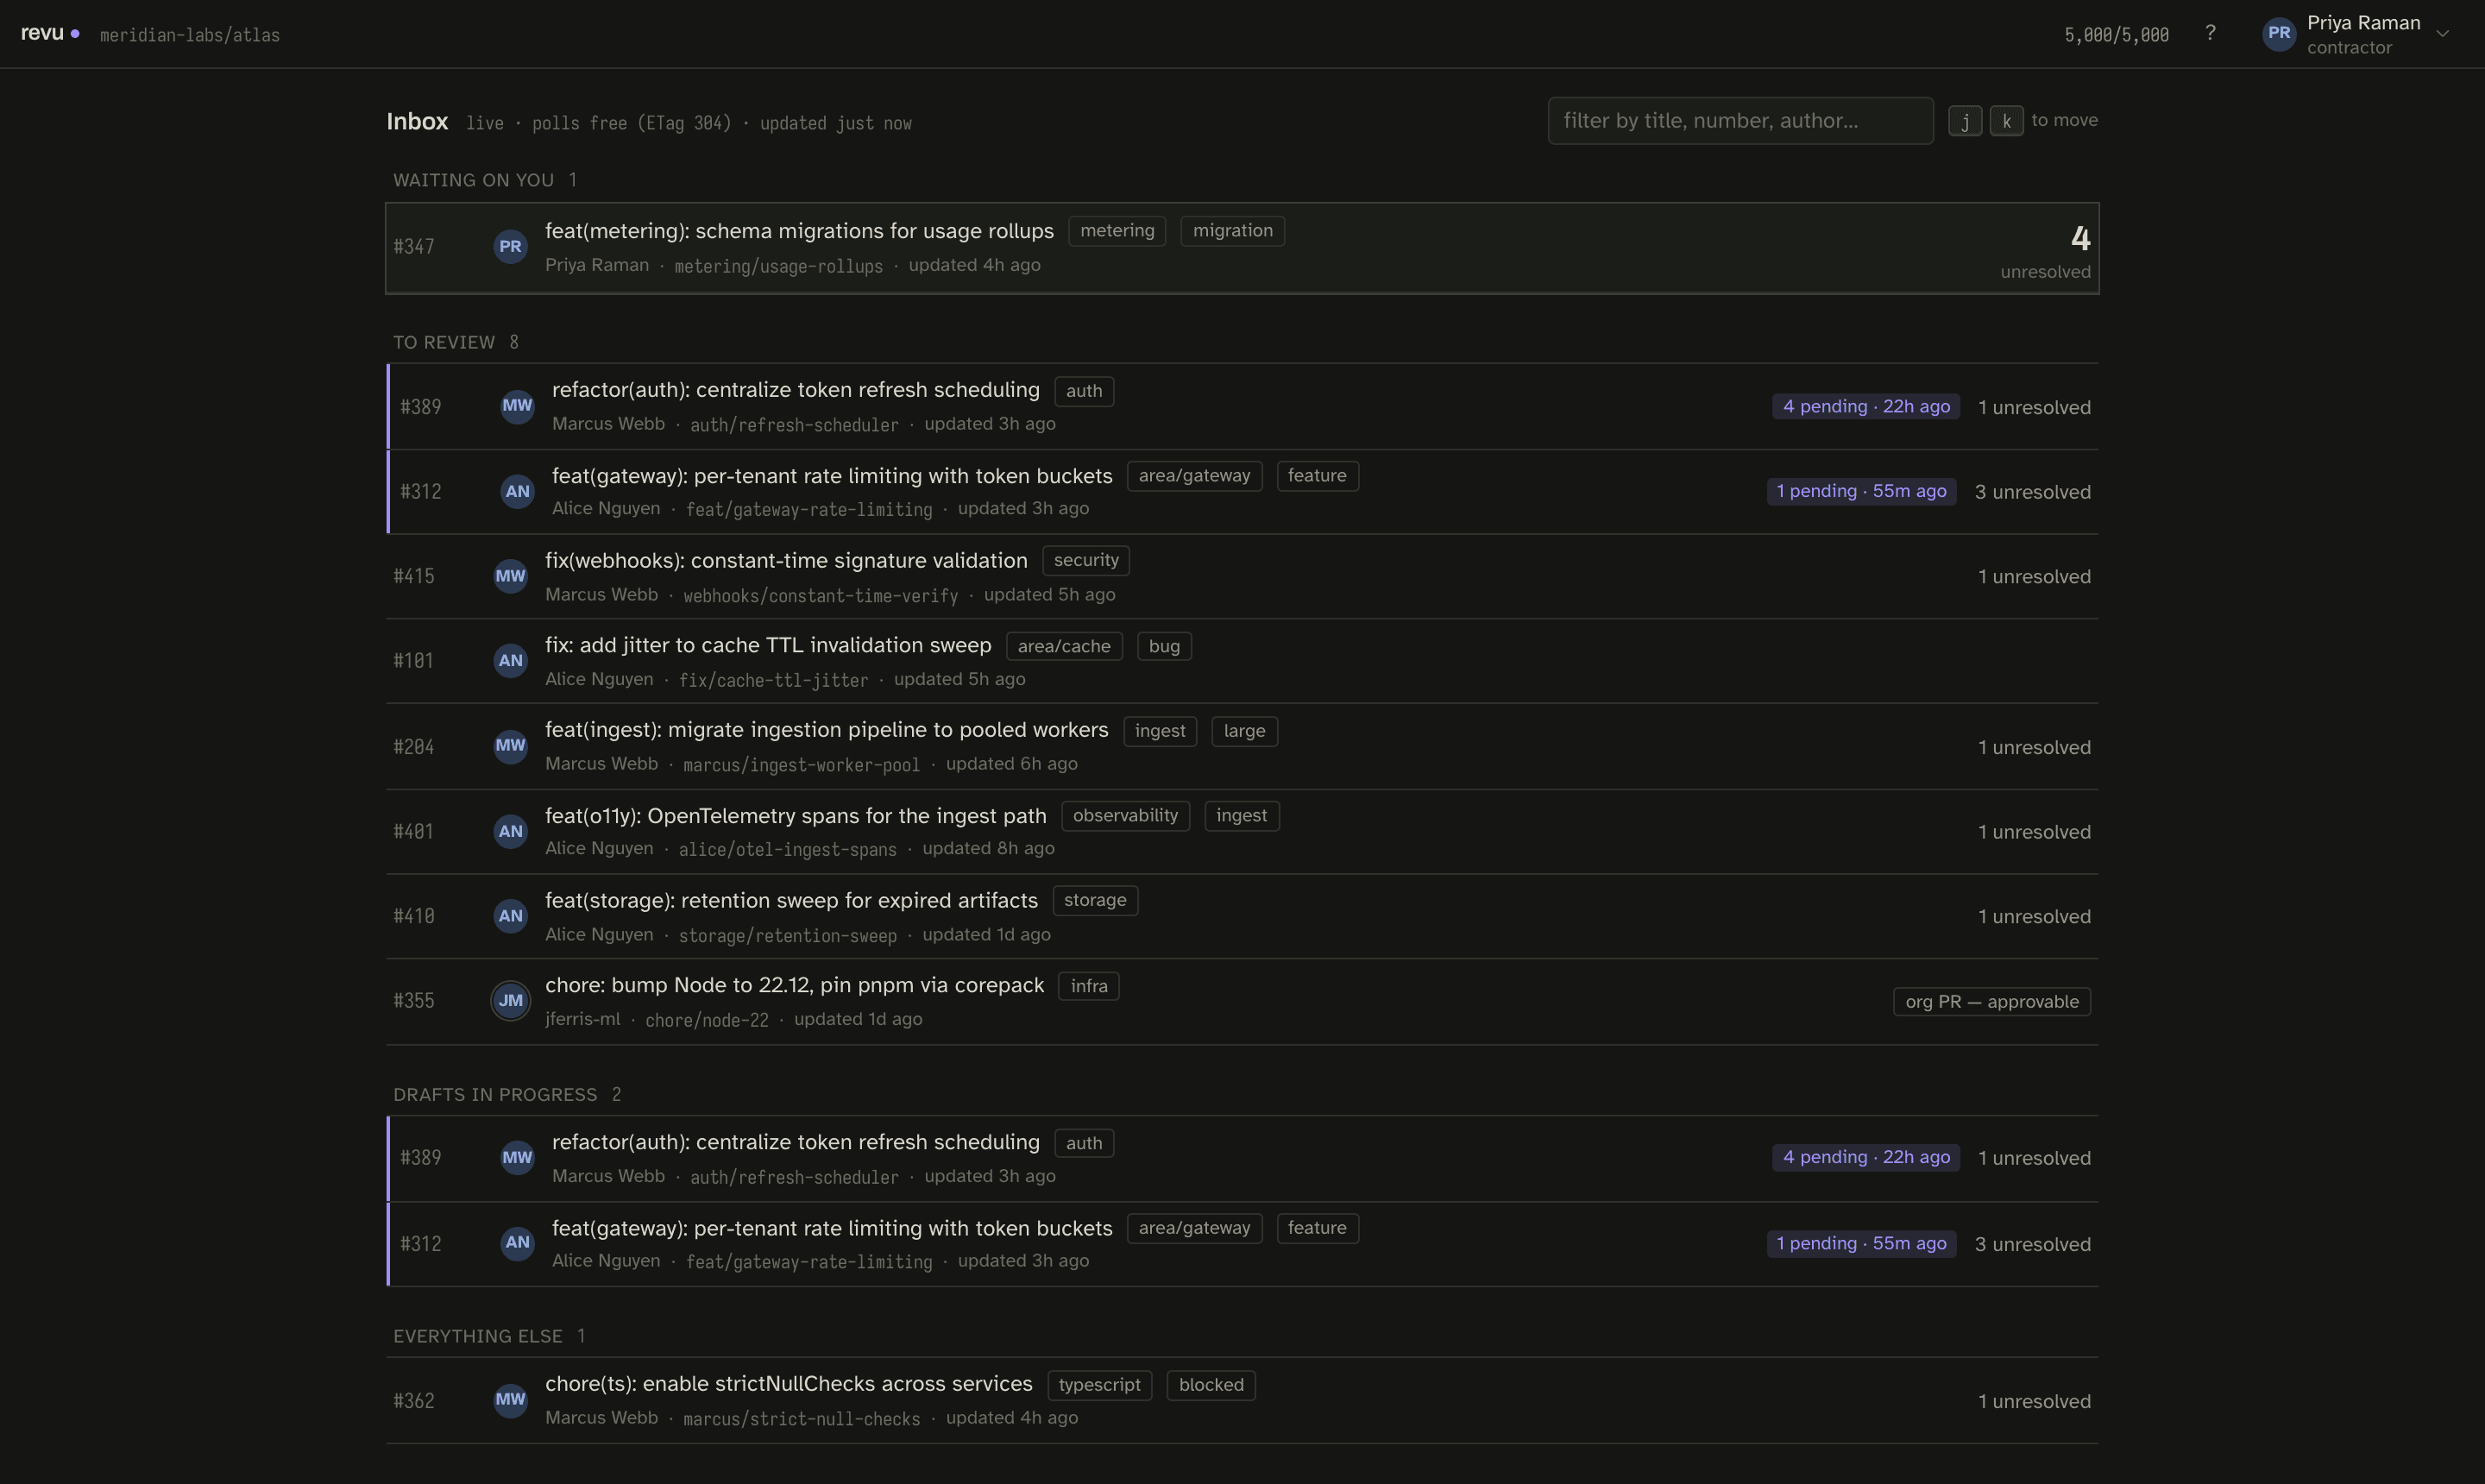The width and height of the screenshot is (2485, 1484).
Task: Click MW avatar on row #415
Action: [x=510, y=575]
